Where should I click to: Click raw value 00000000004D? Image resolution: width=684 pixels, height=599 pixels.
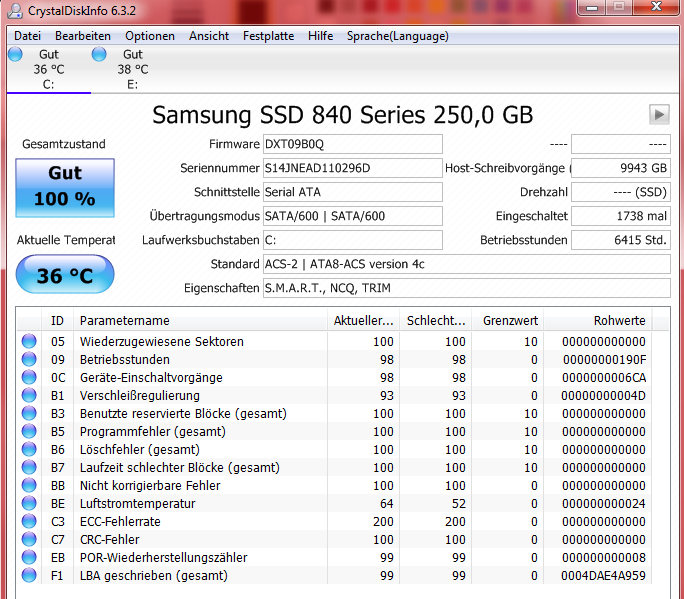(x=603, y=395)
